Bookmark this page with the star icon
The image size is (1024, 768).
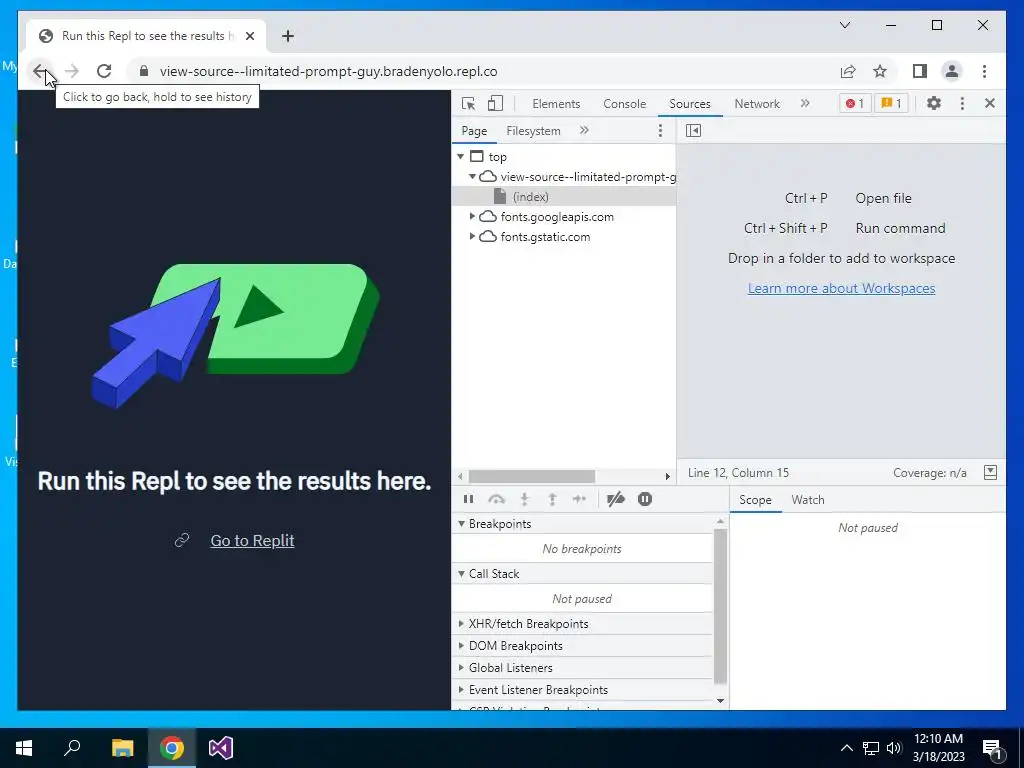coord(880,71)
